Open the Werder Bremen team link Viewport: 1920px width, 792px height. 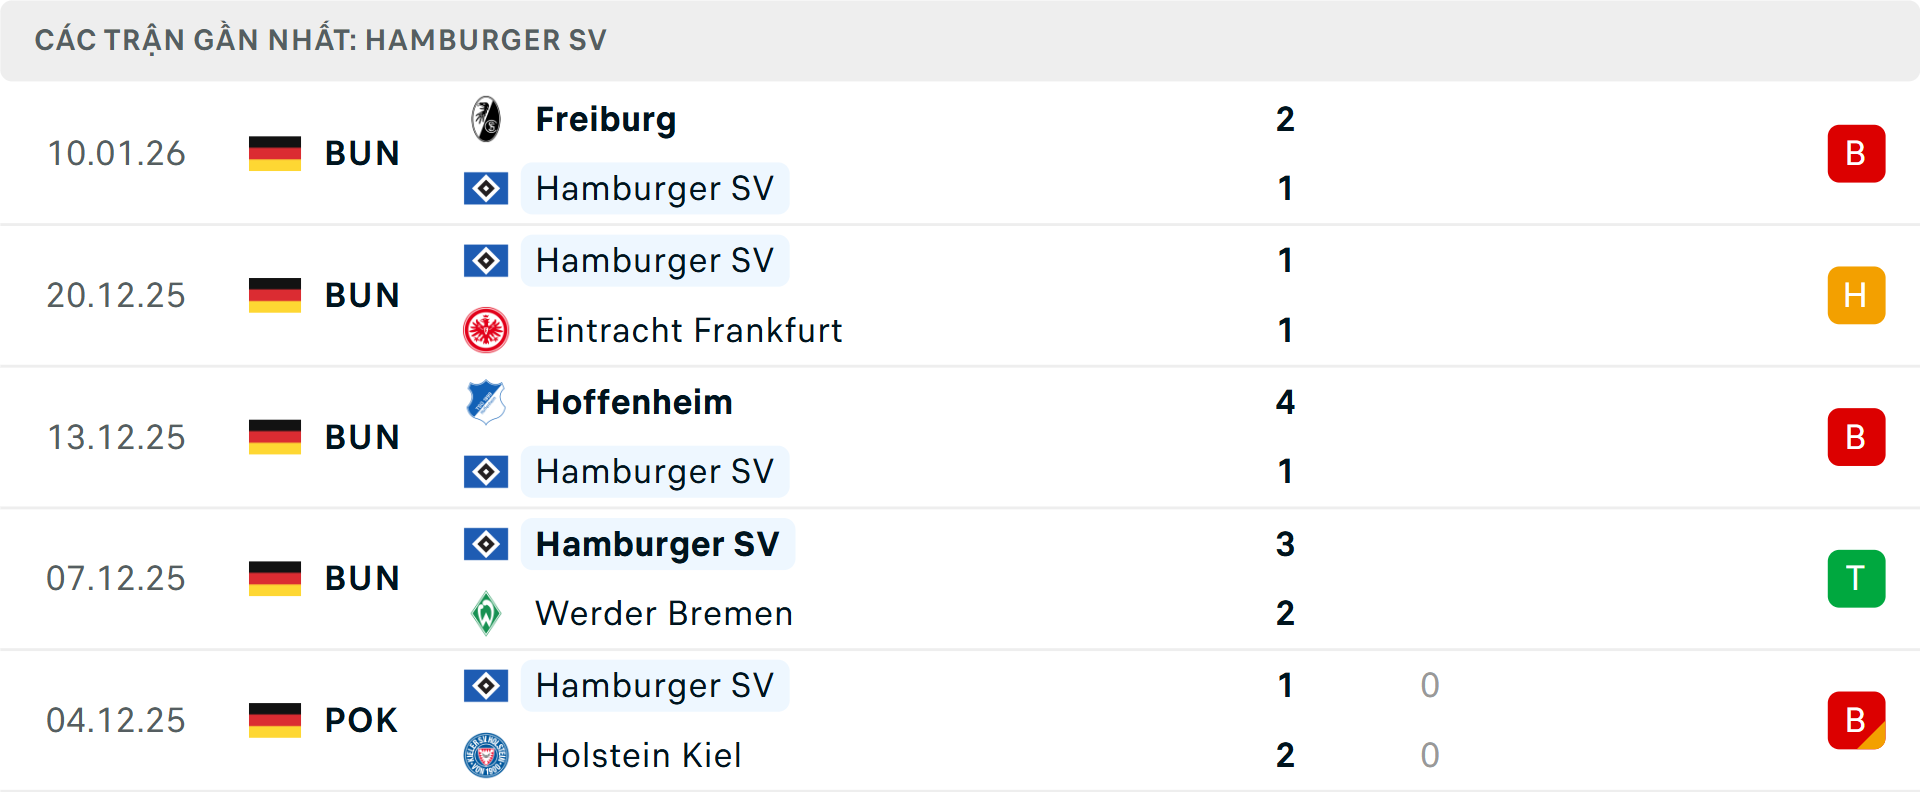coord(664,613)
